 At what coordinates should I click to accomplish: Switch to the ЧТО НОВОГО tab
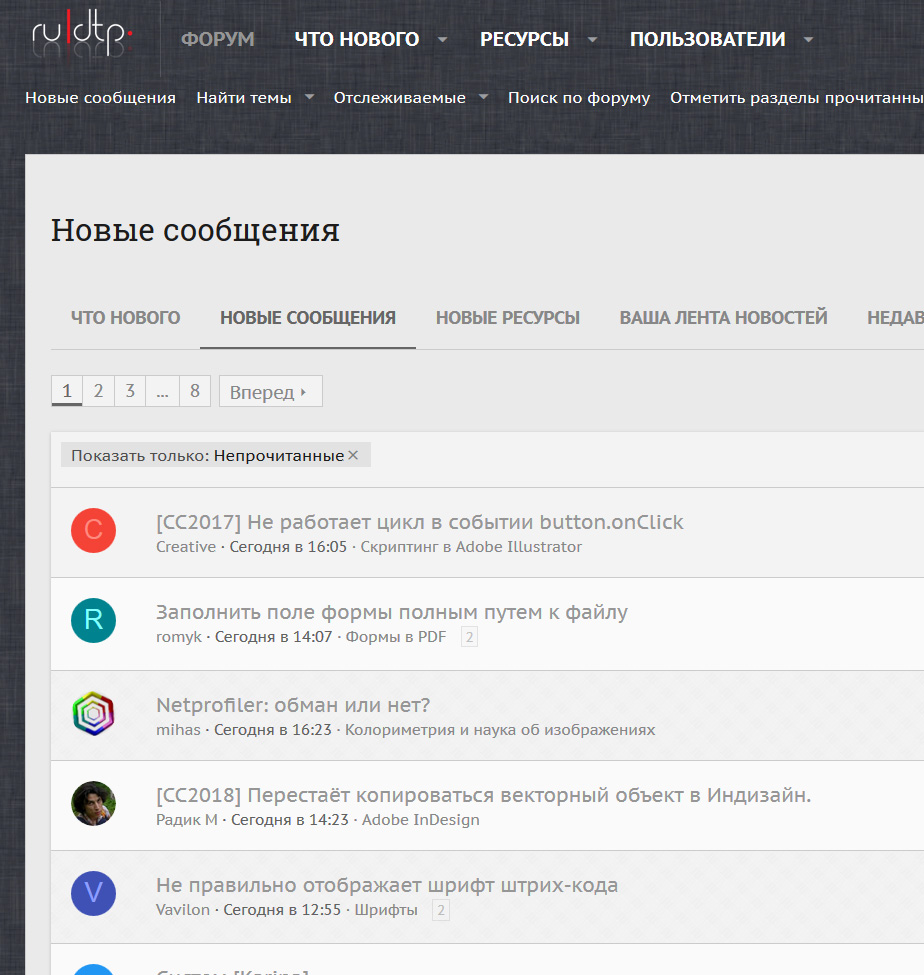coord(125,318)
